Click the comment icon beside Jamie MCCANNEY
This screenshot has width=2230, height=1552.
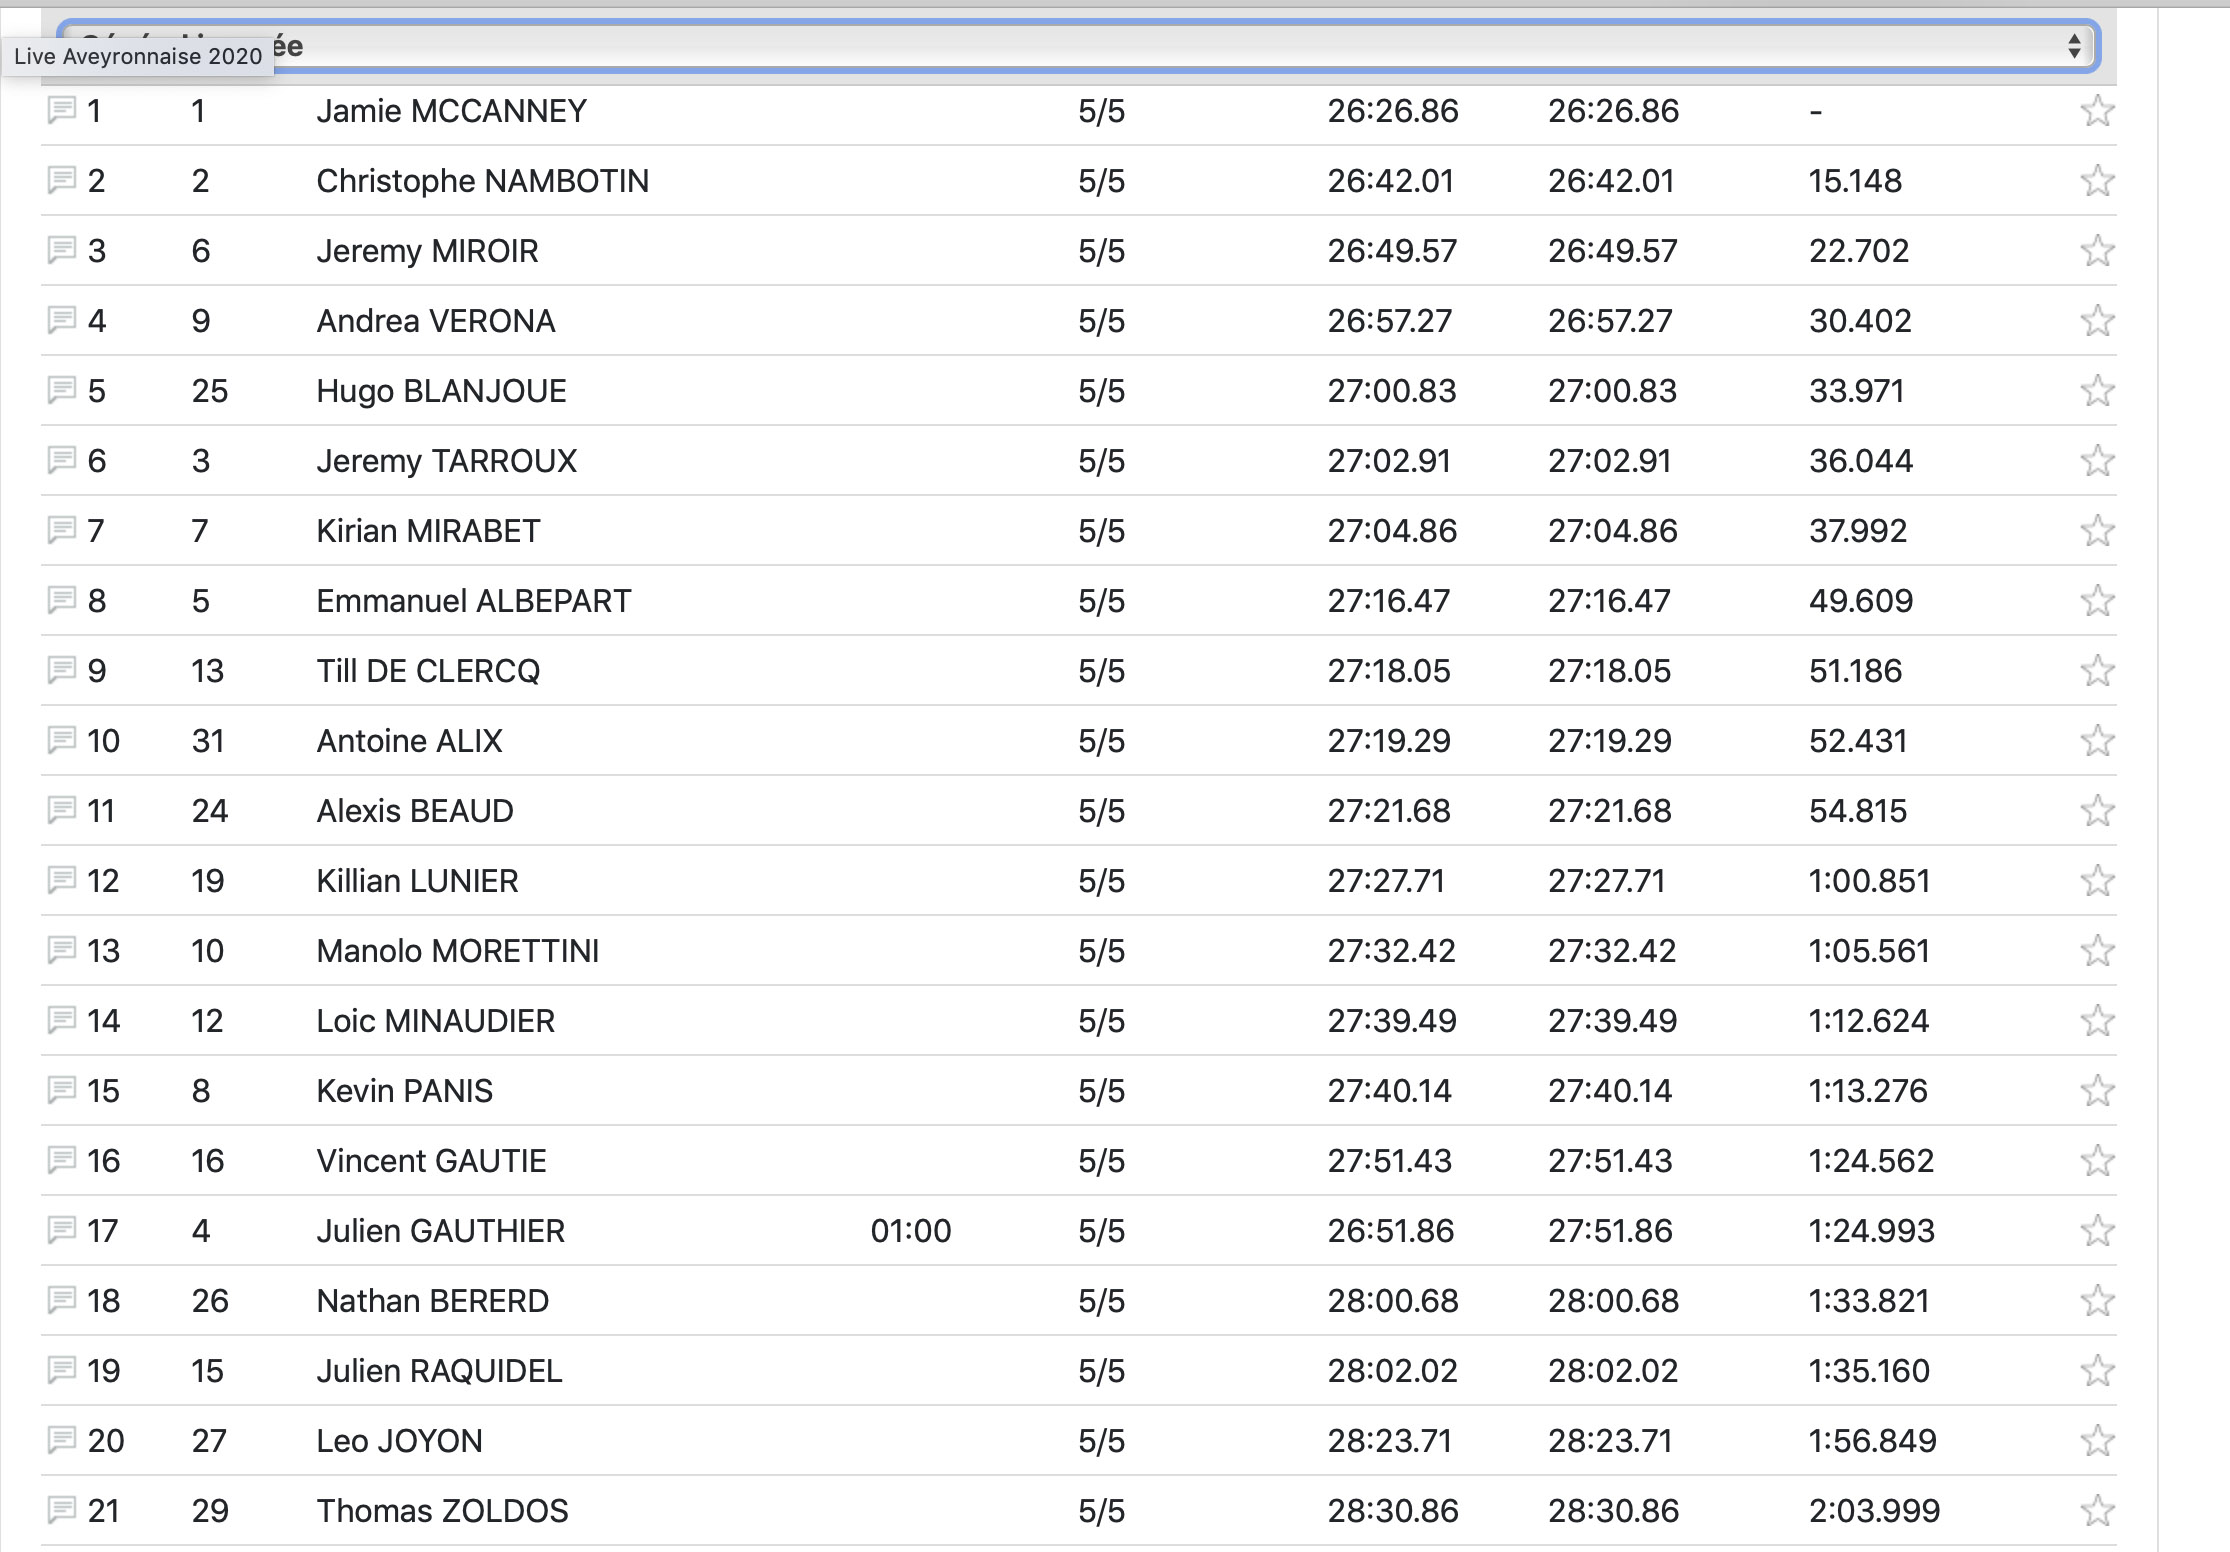(x=62, y=109)
